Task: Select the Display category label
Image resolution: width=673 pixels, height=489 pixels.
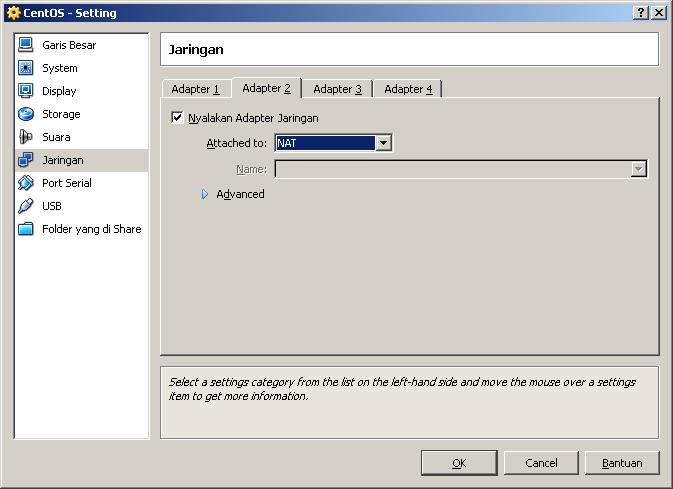Action: coord(59,91)
